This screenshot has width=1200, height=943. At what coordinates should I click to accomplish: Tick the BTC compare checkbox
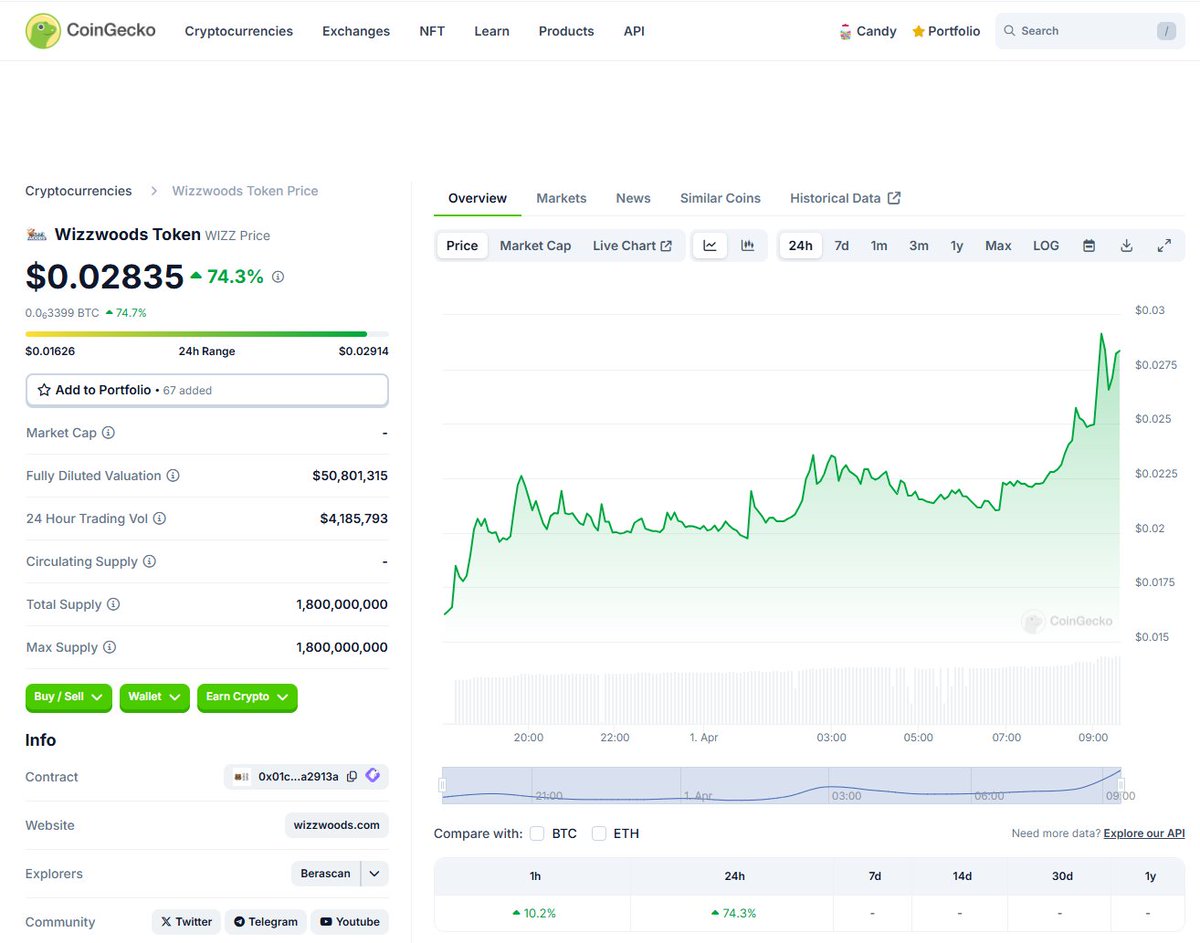[x=537, y=833]
